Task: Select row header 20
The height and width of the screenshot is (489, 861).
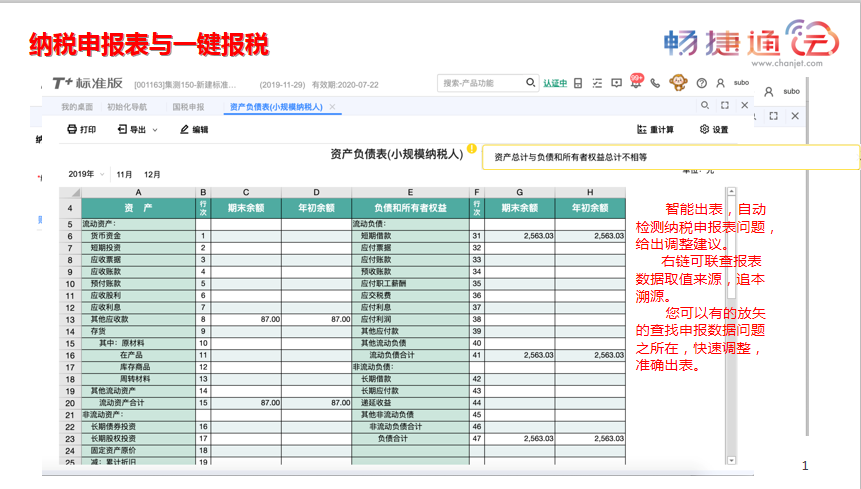Action: (x=70, y=403)
